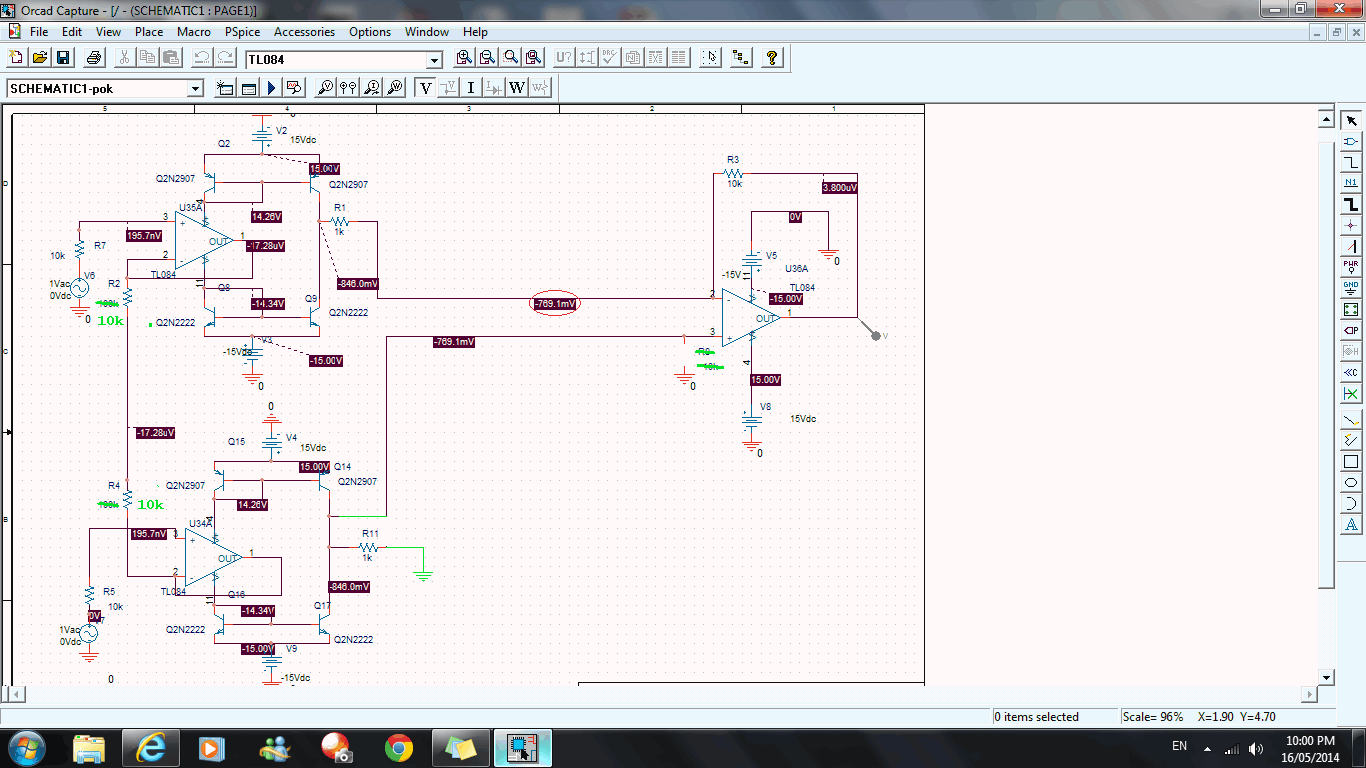
Task: Toggle bias power display W button
Action: [517, 88]
